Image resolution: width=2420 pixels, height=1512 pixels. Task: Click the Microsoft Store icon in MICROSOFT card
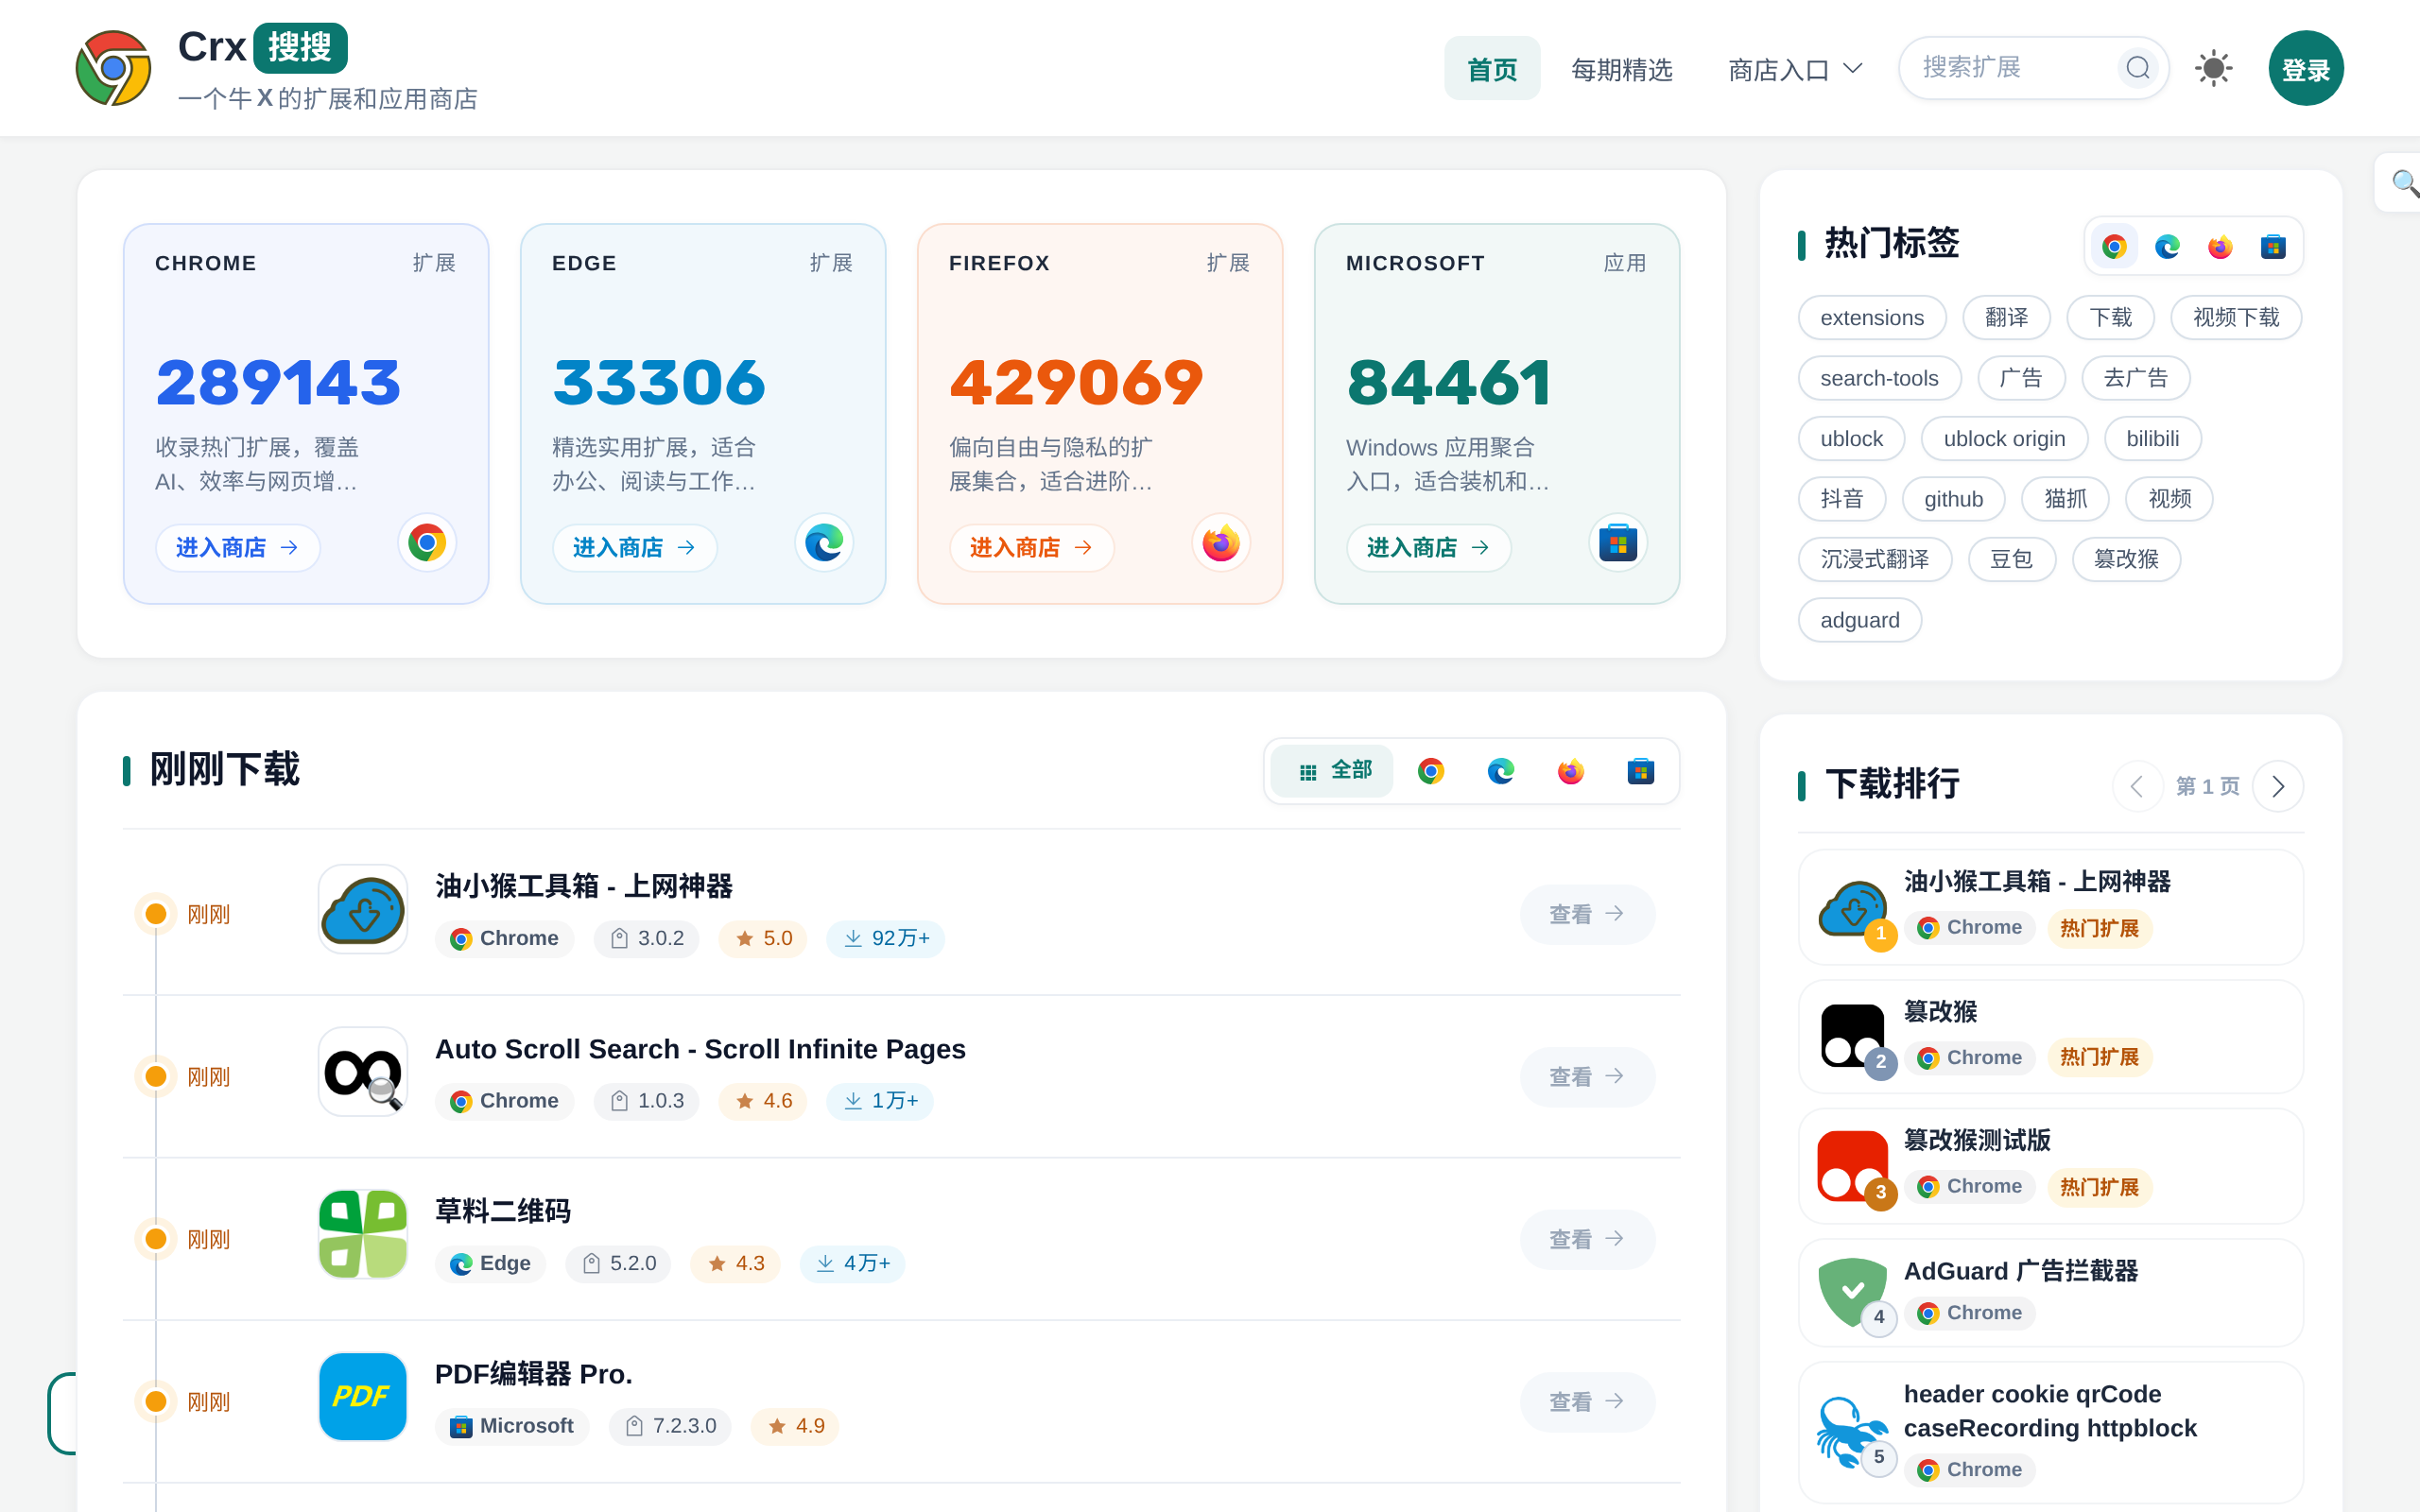(1618, 543)
